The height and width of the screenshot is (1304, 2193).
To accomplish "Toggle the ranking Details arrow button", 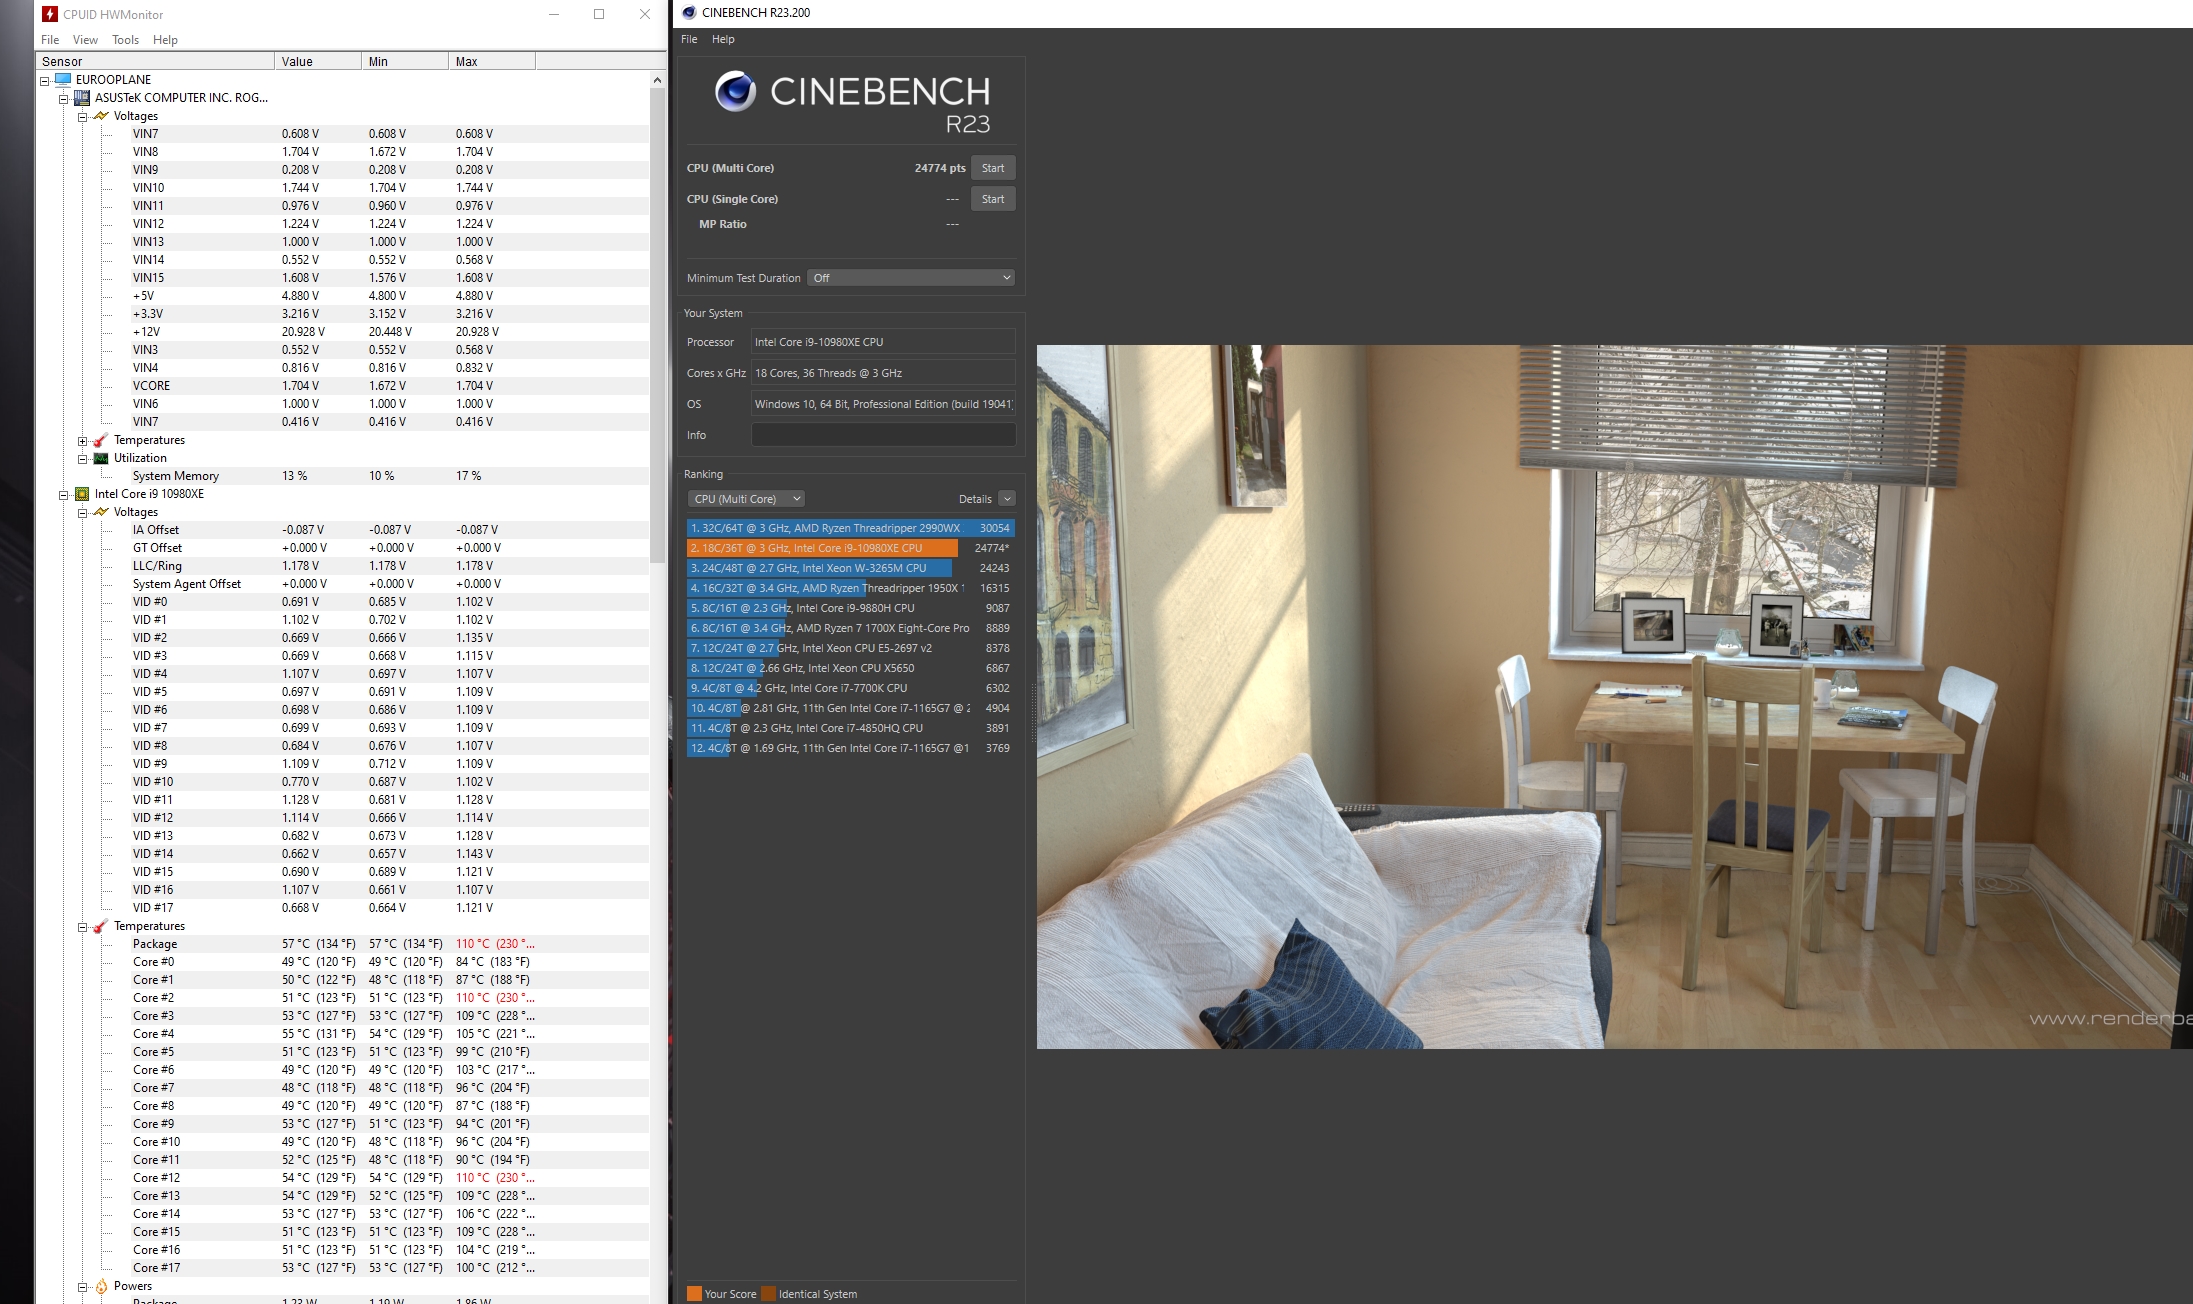I will 1007,499.
